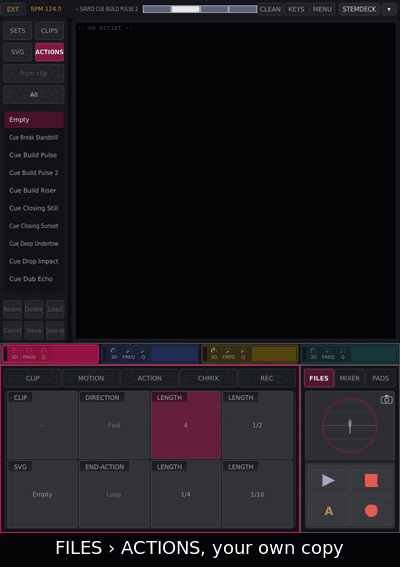This screenshot has height=567, width=400.
Task: Click the camera snapshot icon
Action: (x=386, y=399)
